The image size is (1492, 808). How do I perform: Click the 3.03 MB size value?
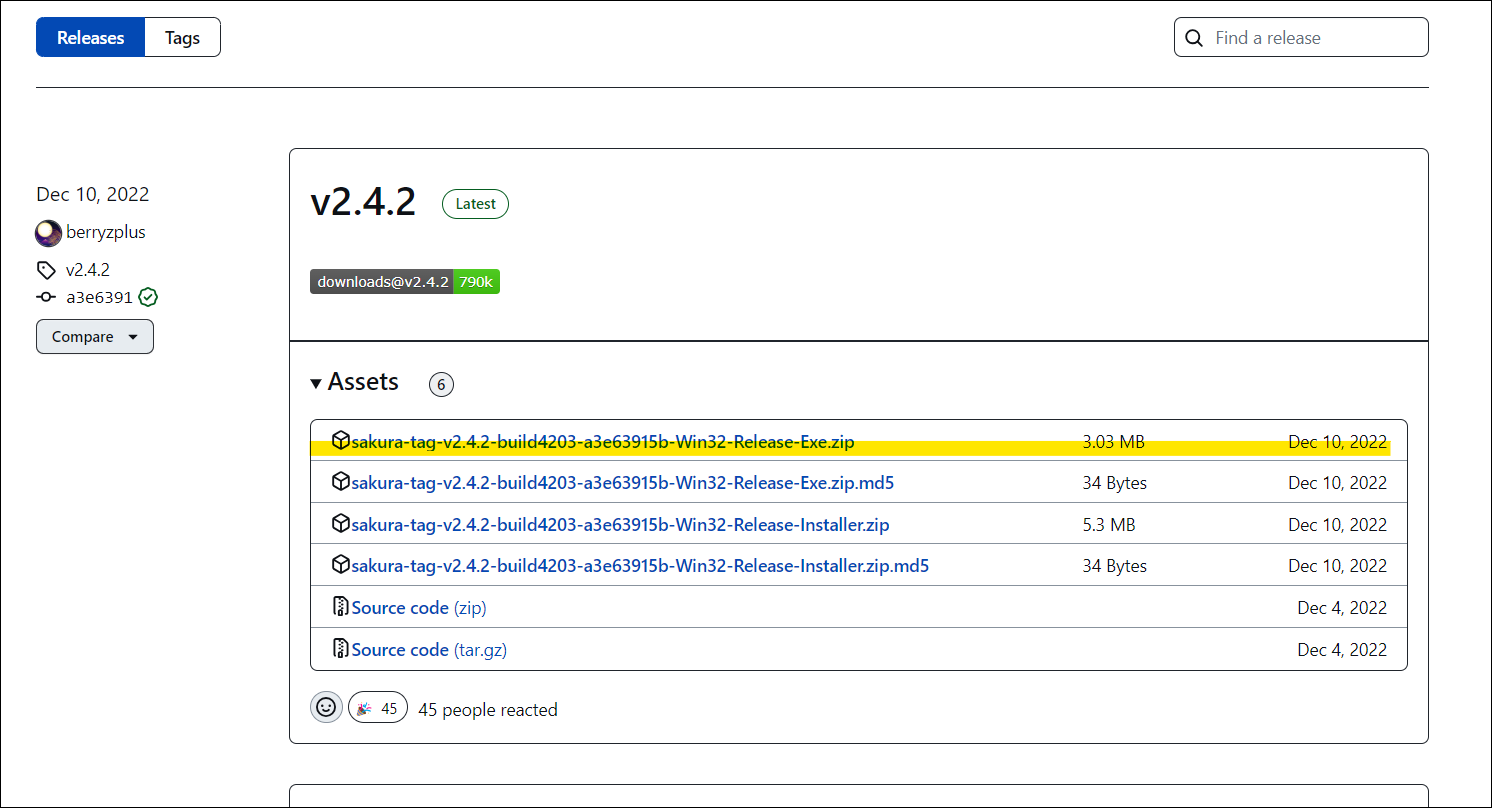pyautogui.click(x=1113, y=442)
